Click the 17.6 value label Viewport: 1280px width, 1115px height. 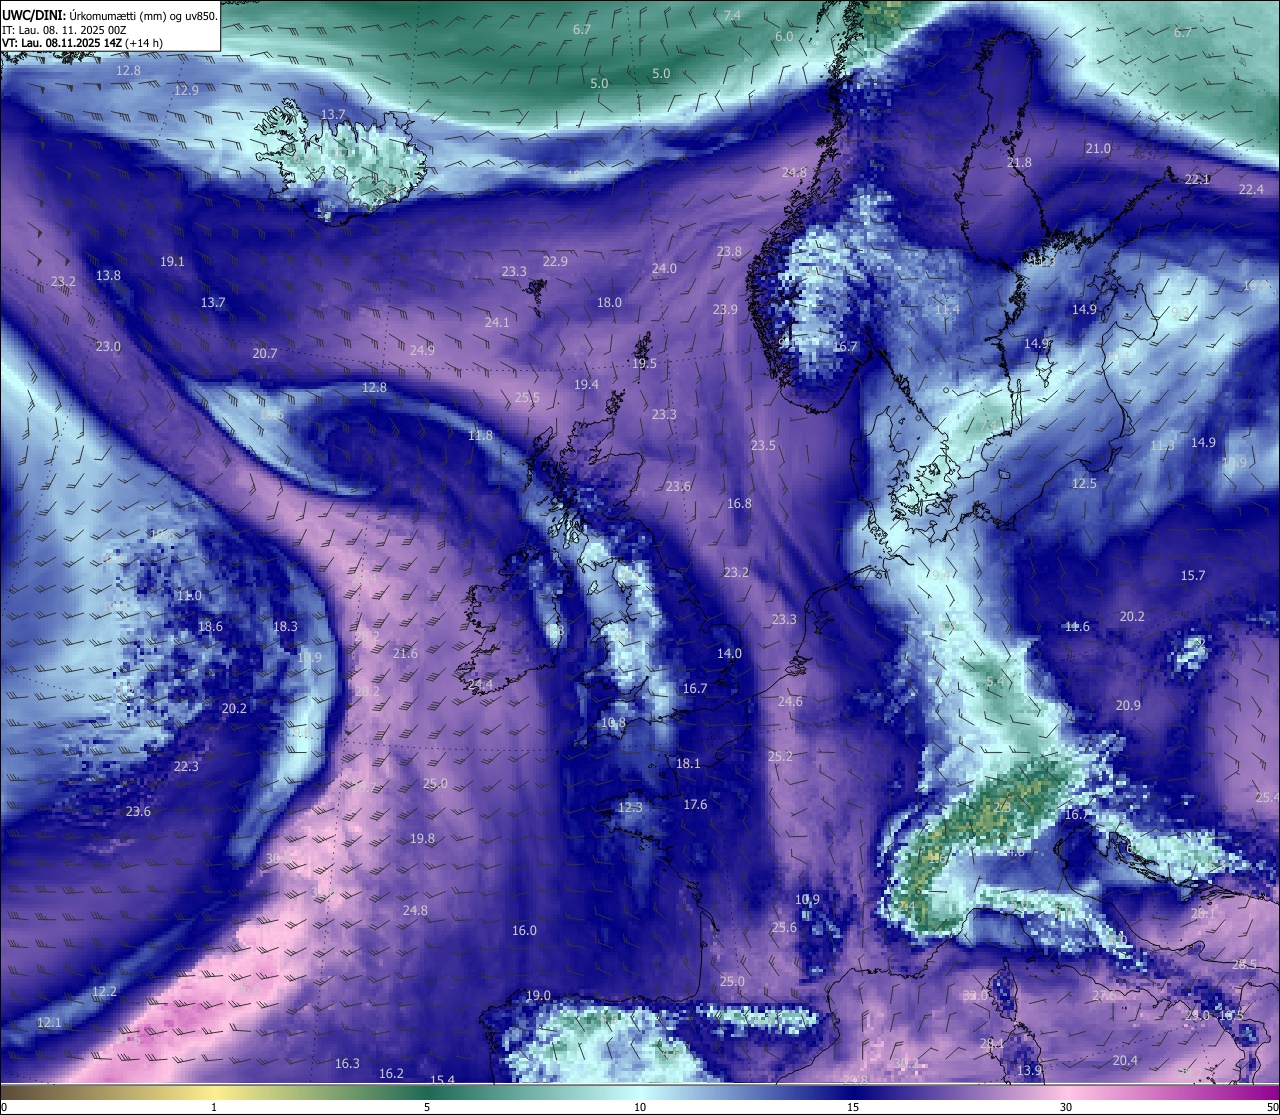[695, 805]
